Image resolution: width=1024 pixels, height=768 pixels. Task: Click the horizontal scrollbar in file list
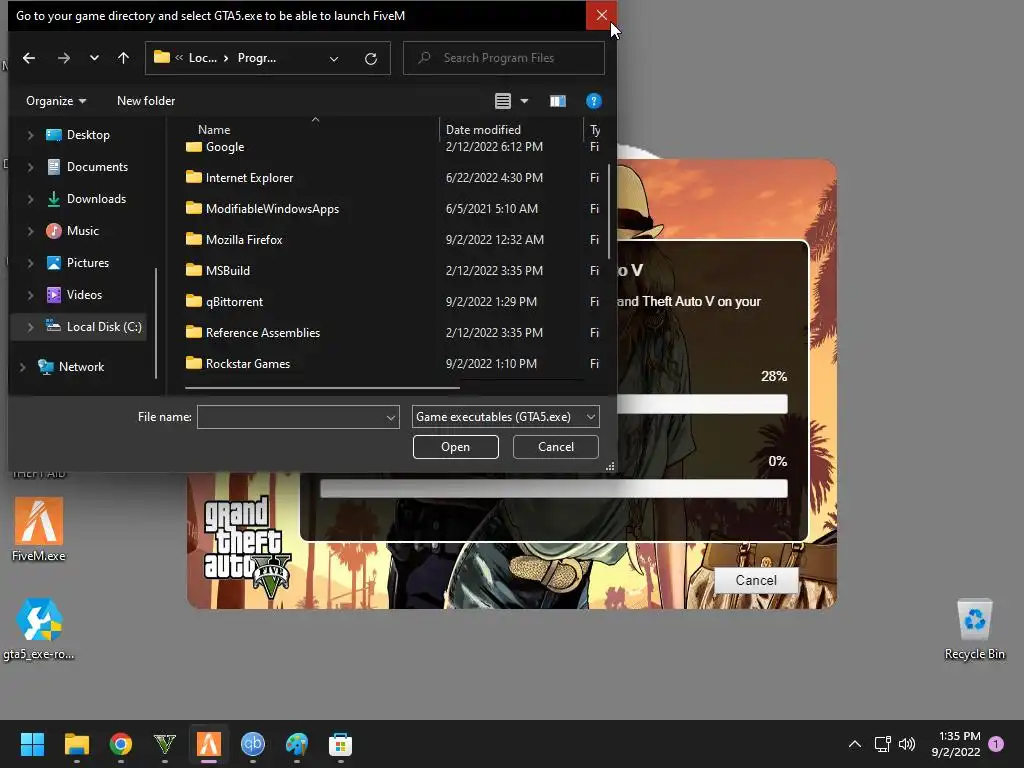click(x=322, y=387)
